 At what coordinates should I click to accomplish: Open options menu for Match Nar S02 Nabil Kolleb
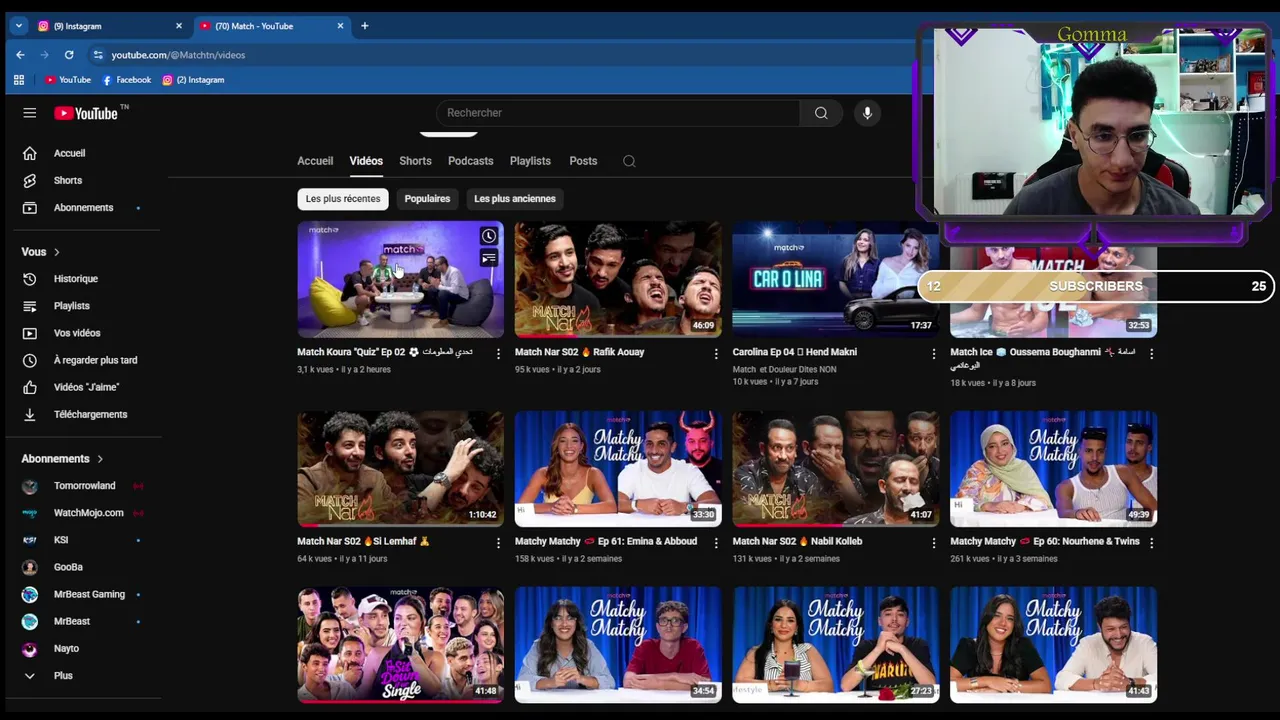(934, 543)
